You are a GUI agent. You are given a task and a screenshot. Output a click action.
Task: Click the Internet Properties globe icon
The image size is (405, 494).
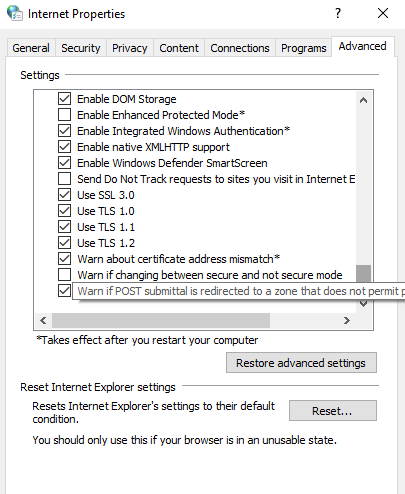click(x=15, y=13)
